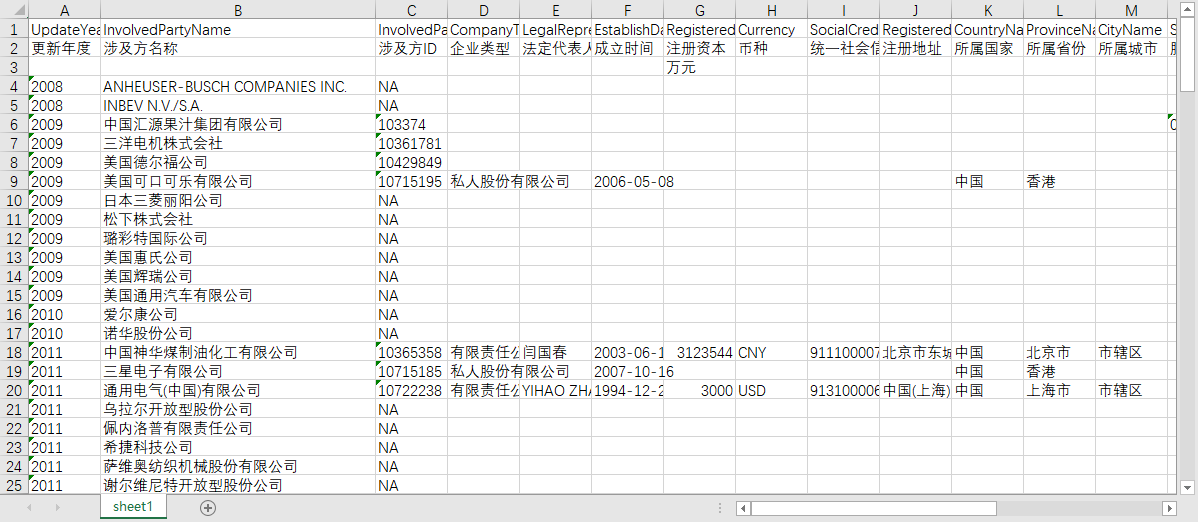Click date cell 2006-05-08
The width and height of the screenshot is (1198, 522).
coord(627,181)
